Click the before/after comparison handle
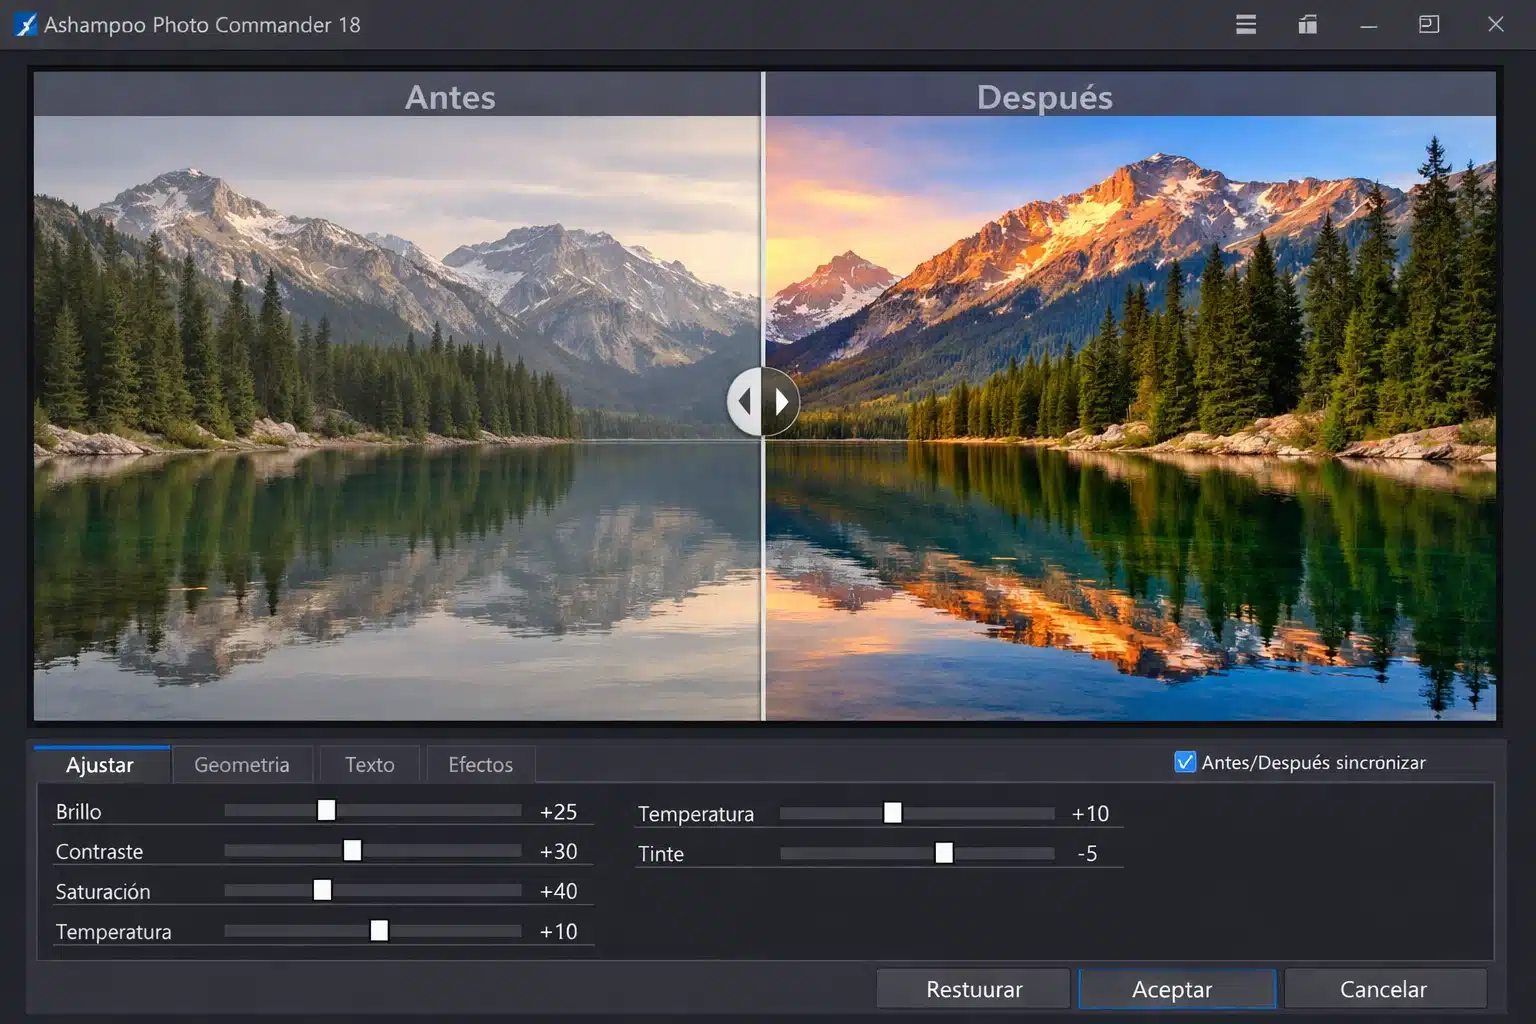The image size is (1536, 1024). [x=763, y=401]
